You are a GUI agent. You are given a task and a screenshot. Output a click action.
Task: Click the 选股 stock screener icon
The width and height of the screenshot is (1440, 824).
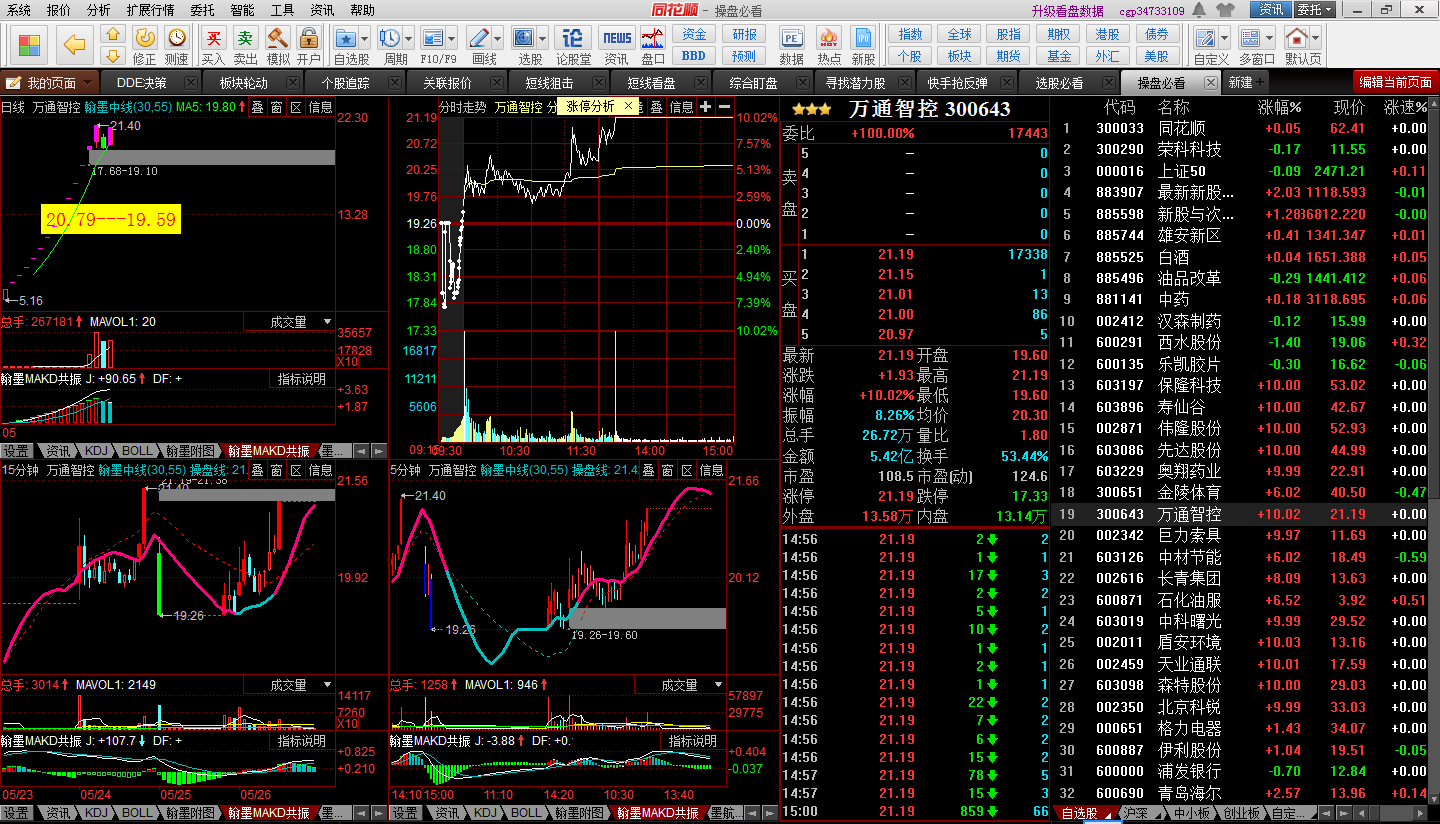[x=524, y=38]
